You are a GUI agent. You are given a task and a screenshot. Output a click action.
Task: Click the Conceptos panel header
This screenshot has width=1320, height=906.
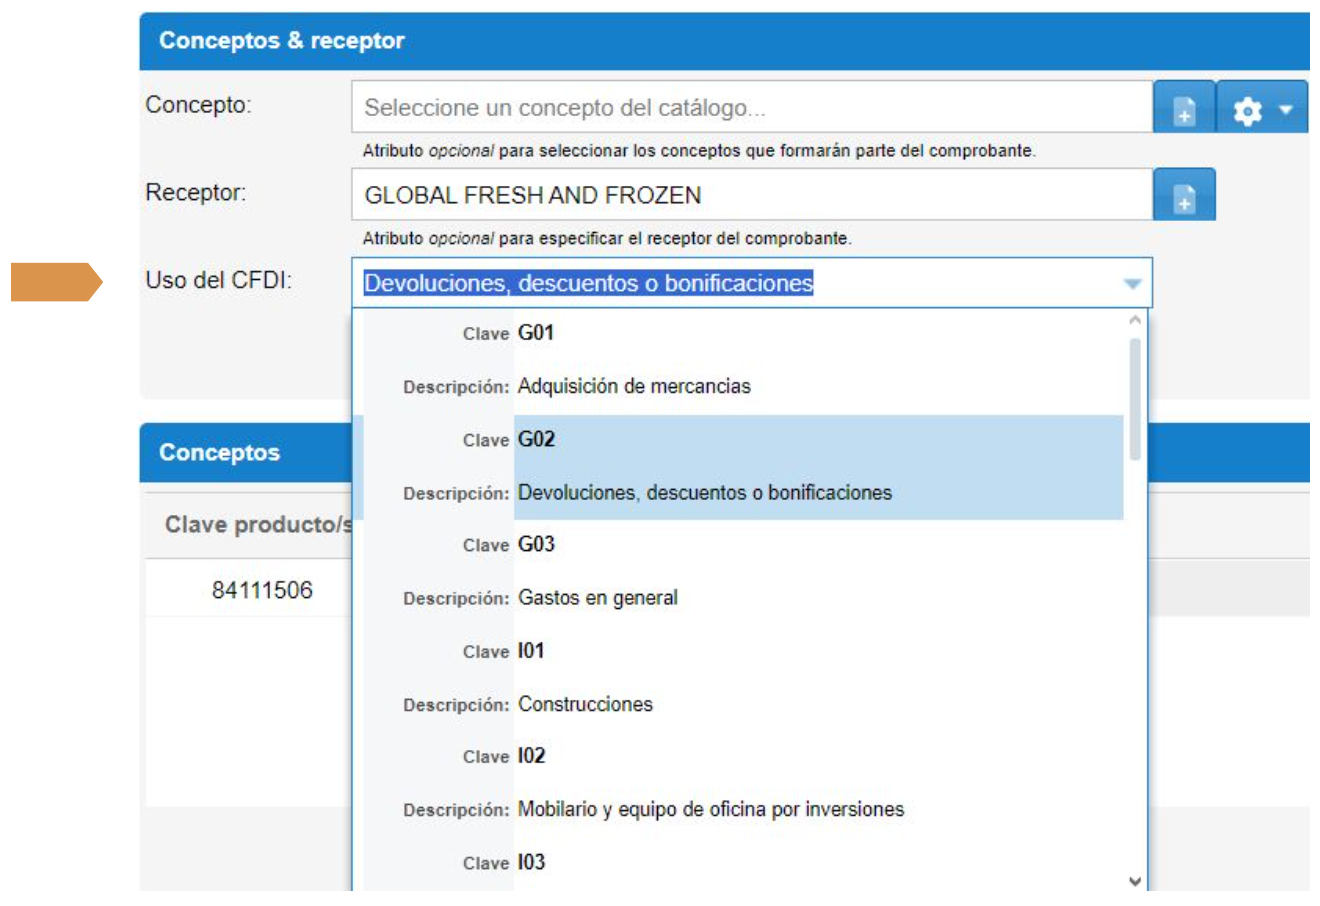click(220, 452)
